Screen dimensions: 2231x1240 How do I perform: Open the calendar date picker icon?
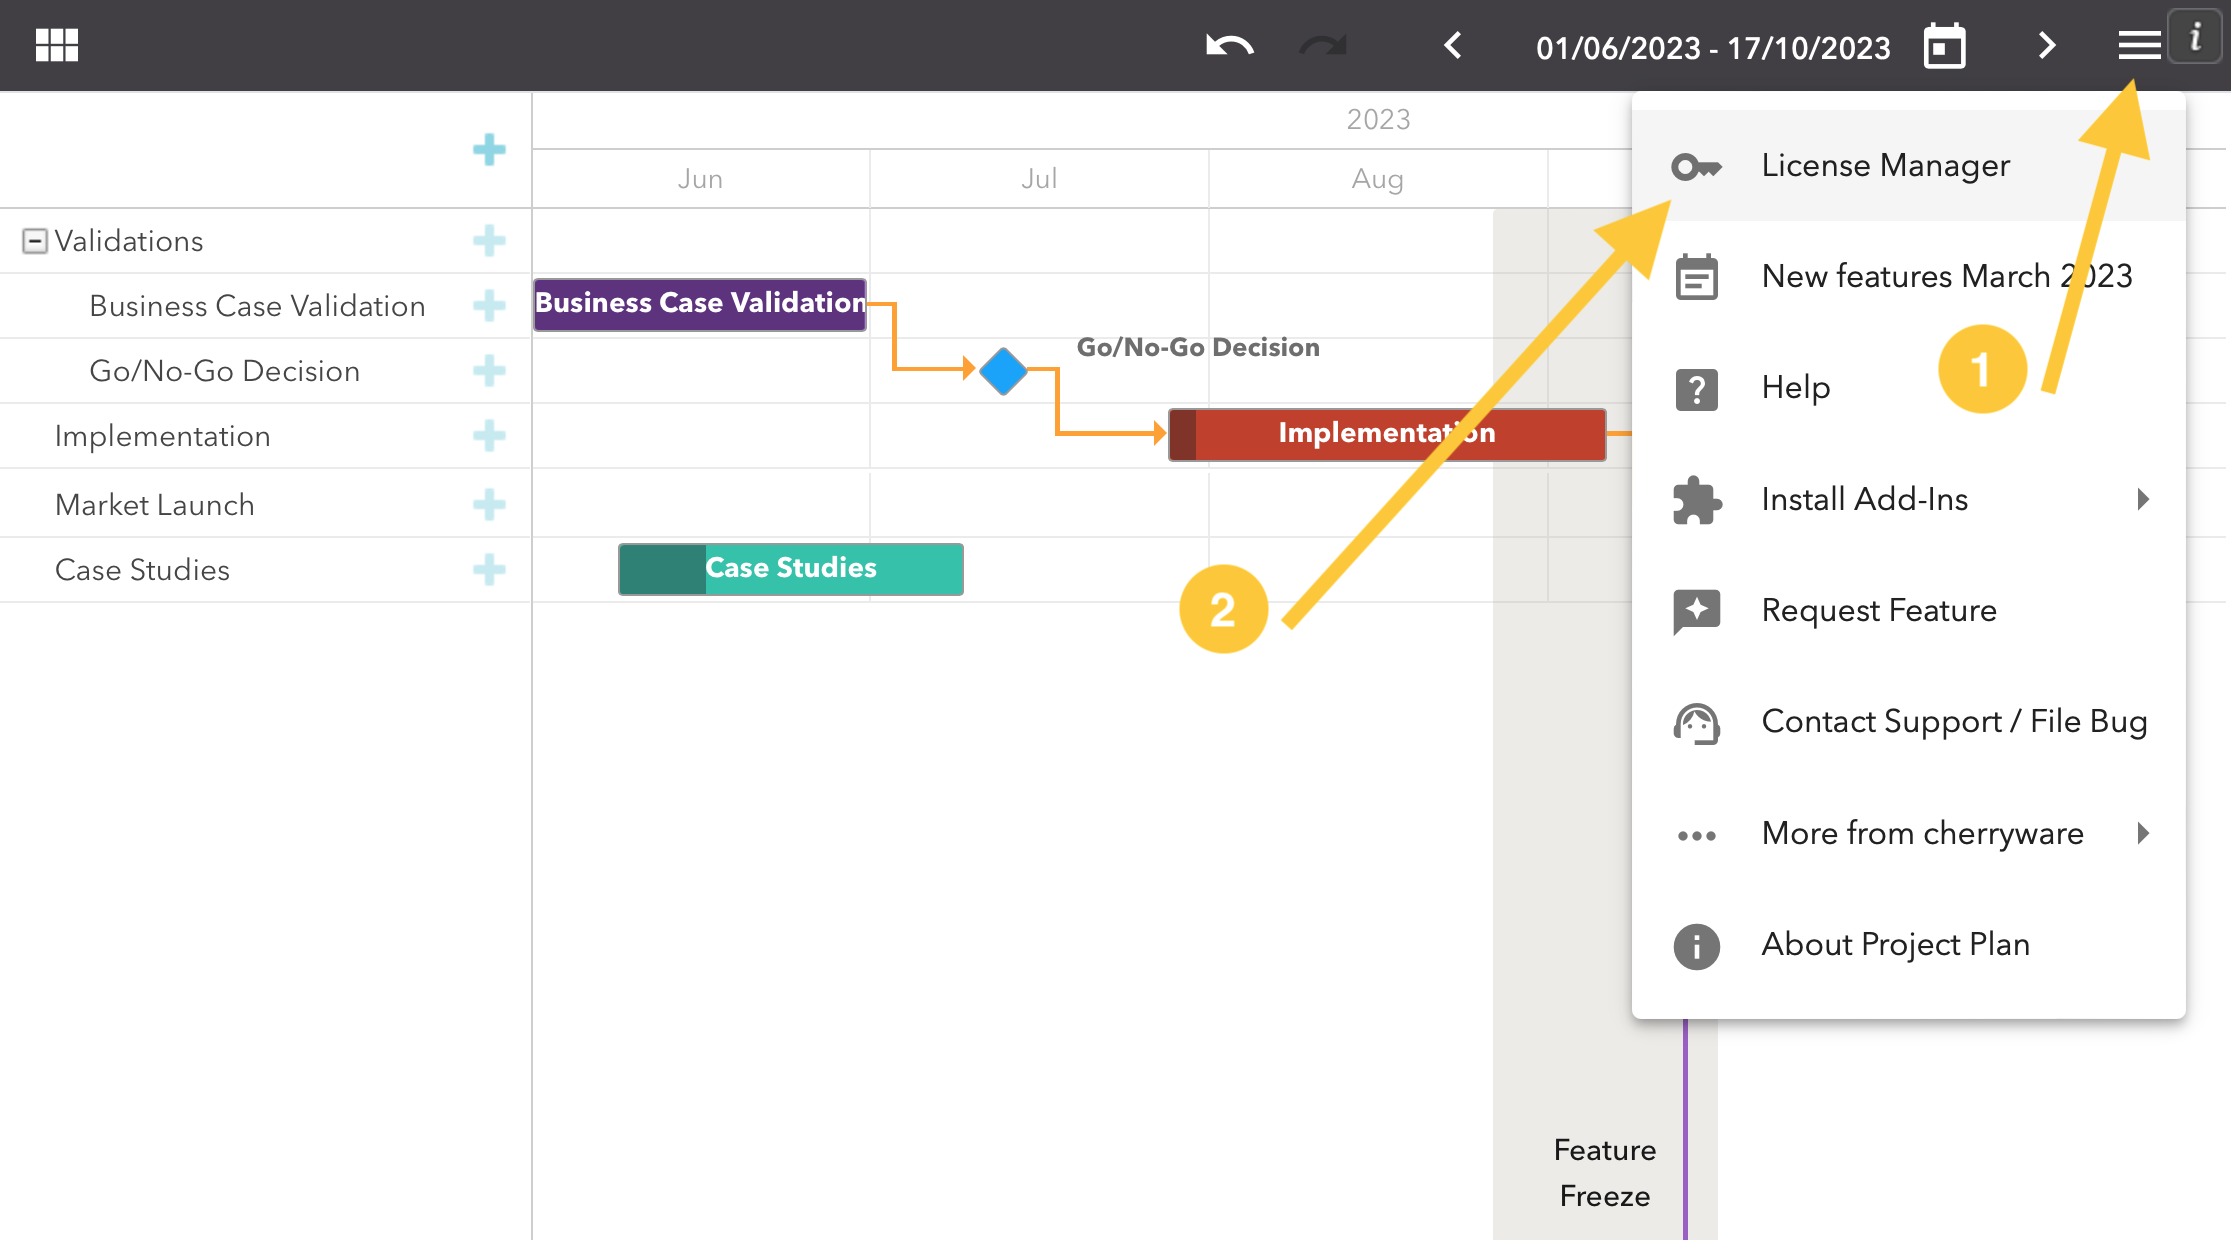pos(1944,47)
